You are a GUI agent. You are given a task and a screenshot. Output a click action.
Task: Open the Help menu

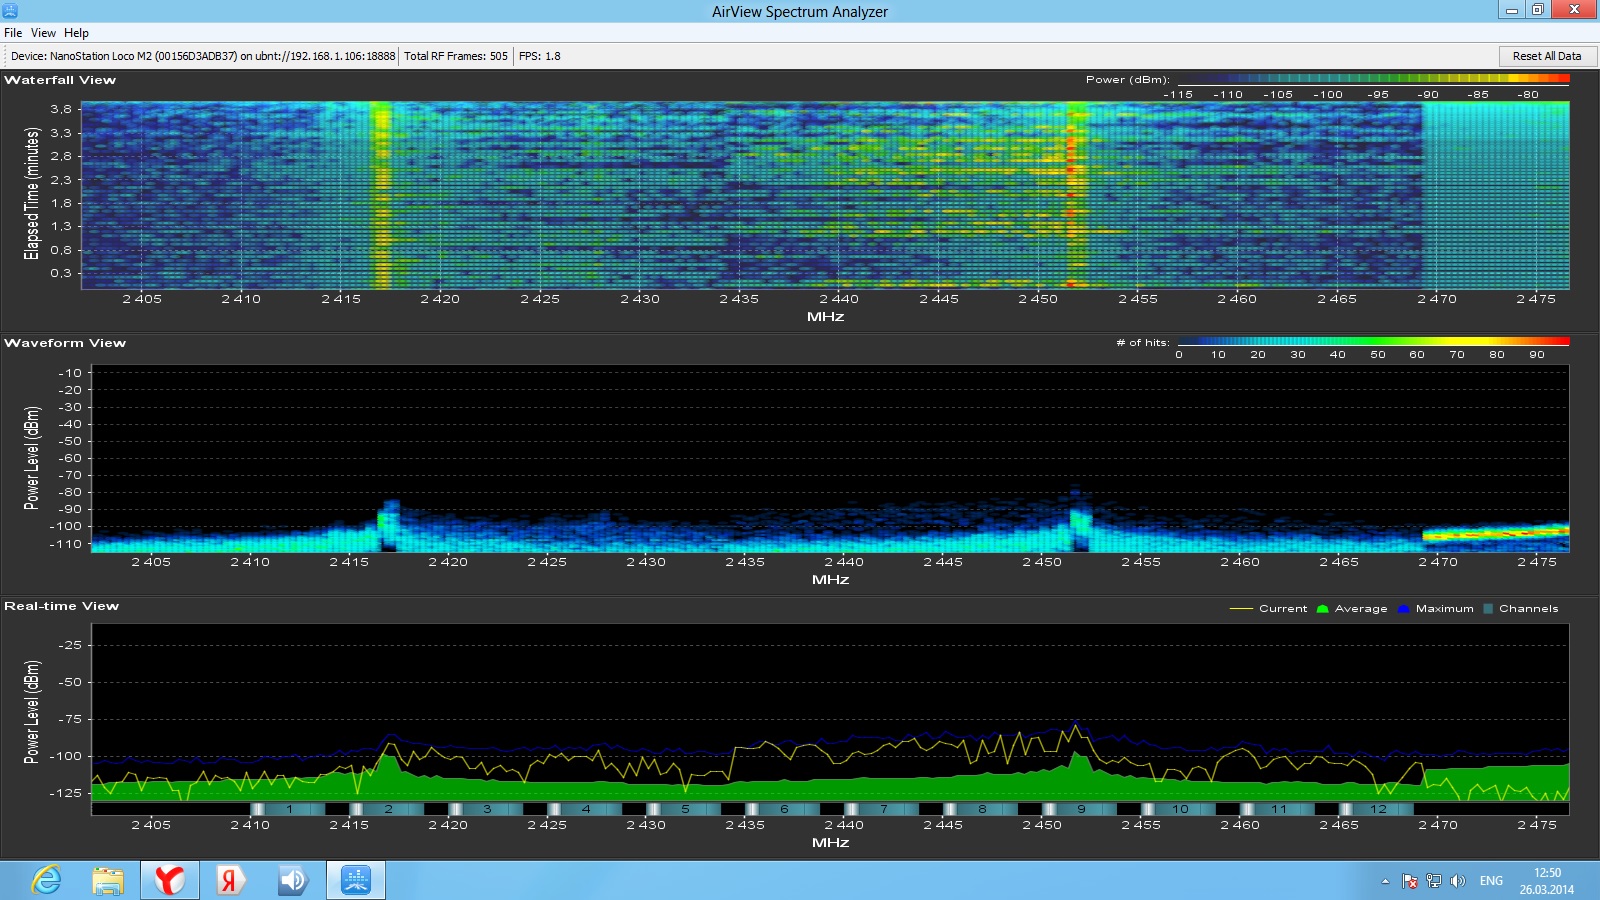tap(76, 33)
